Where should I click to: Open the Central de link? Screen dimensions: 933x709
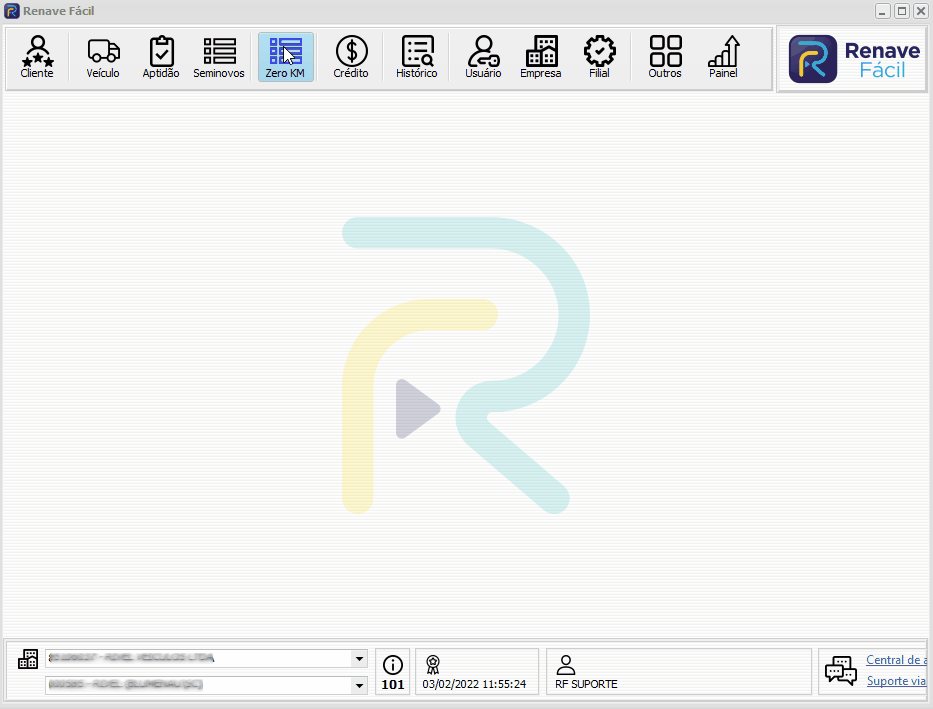click(x=896, y=660)
